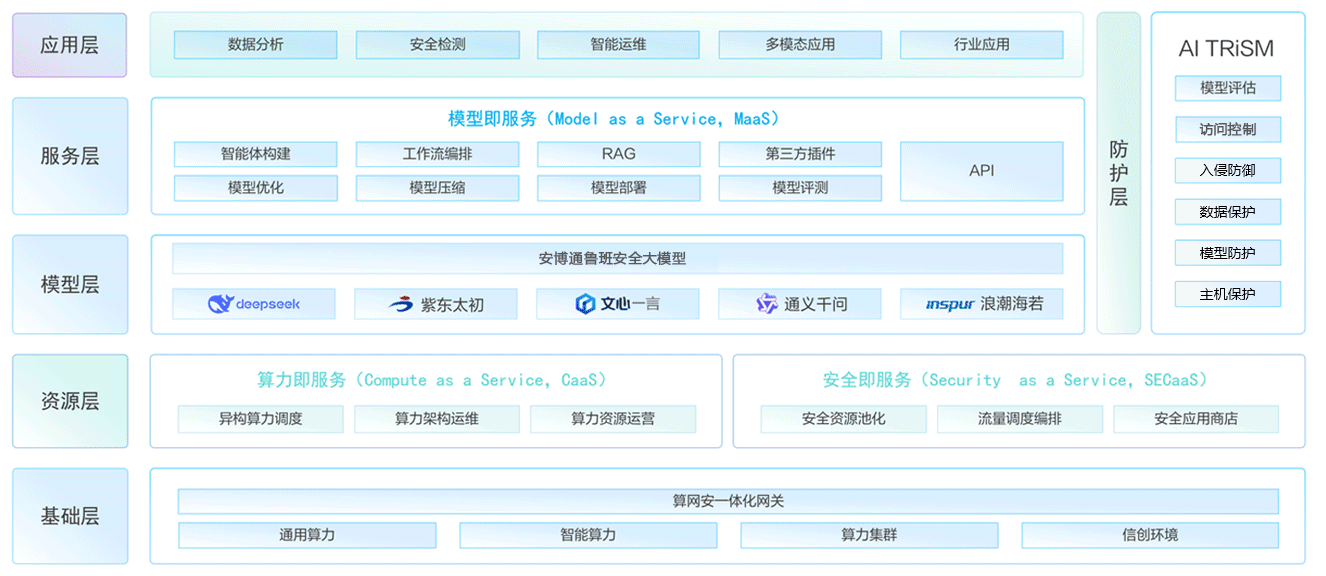Select the Inspur 浪潮海若 logo
Screen dimensions: 1326x576
click(949, 304)
